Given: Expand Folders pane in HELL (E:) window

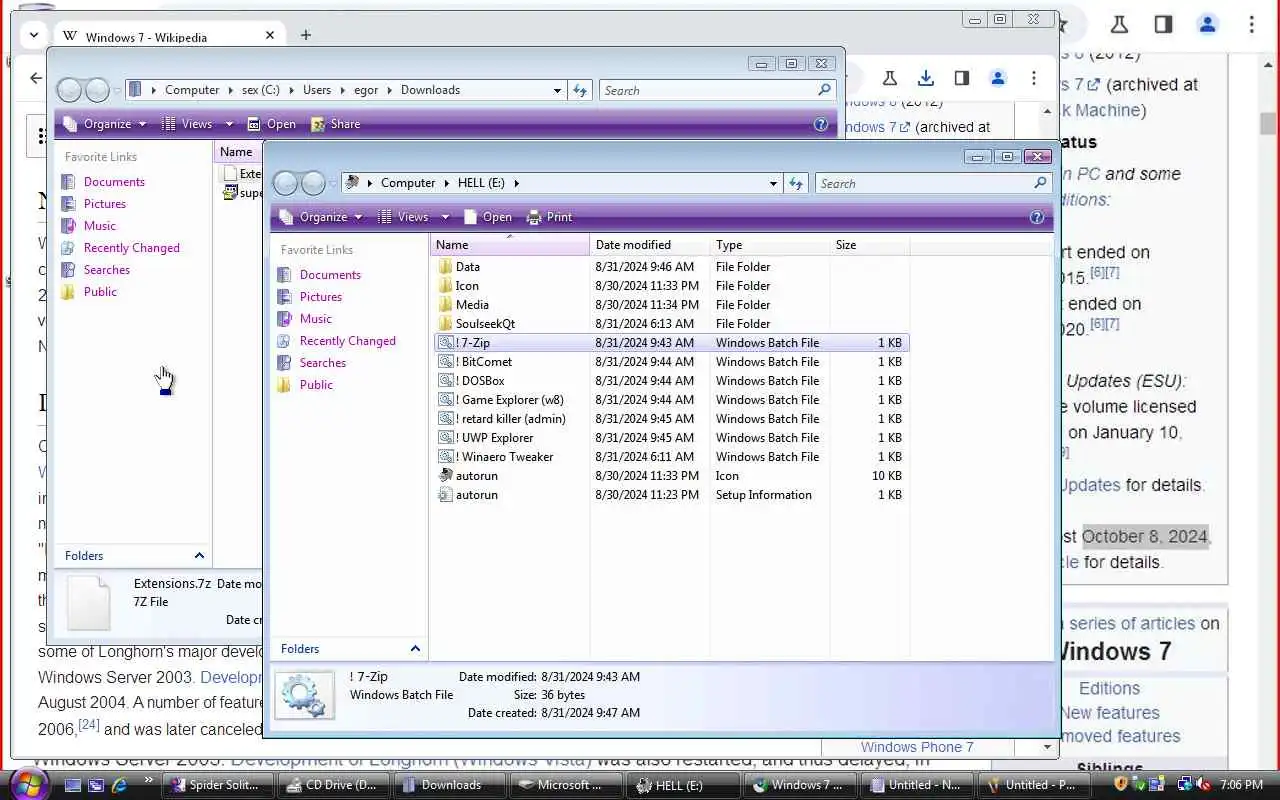Looking at the screenshot, I should [x=415, y=649].
